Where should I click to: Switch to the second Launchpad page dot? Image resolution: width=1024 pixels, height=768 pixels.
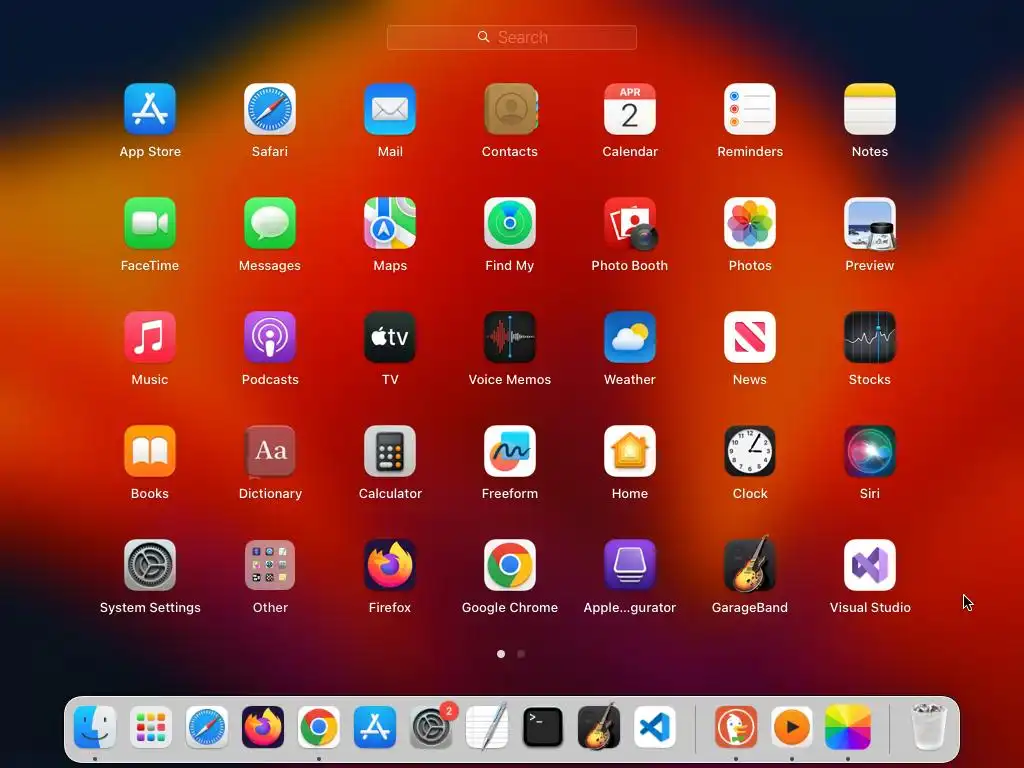(521, 654)
